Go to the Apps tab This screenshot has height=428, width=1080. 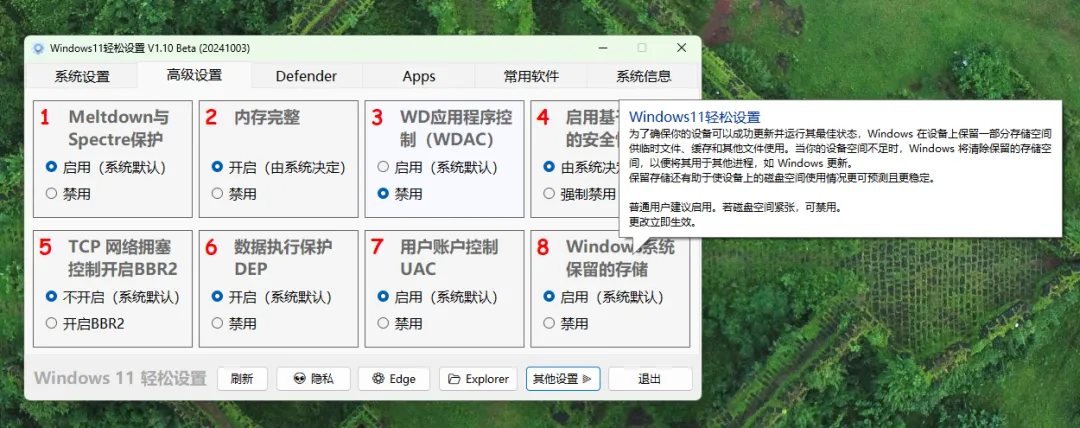coord(419,76)
